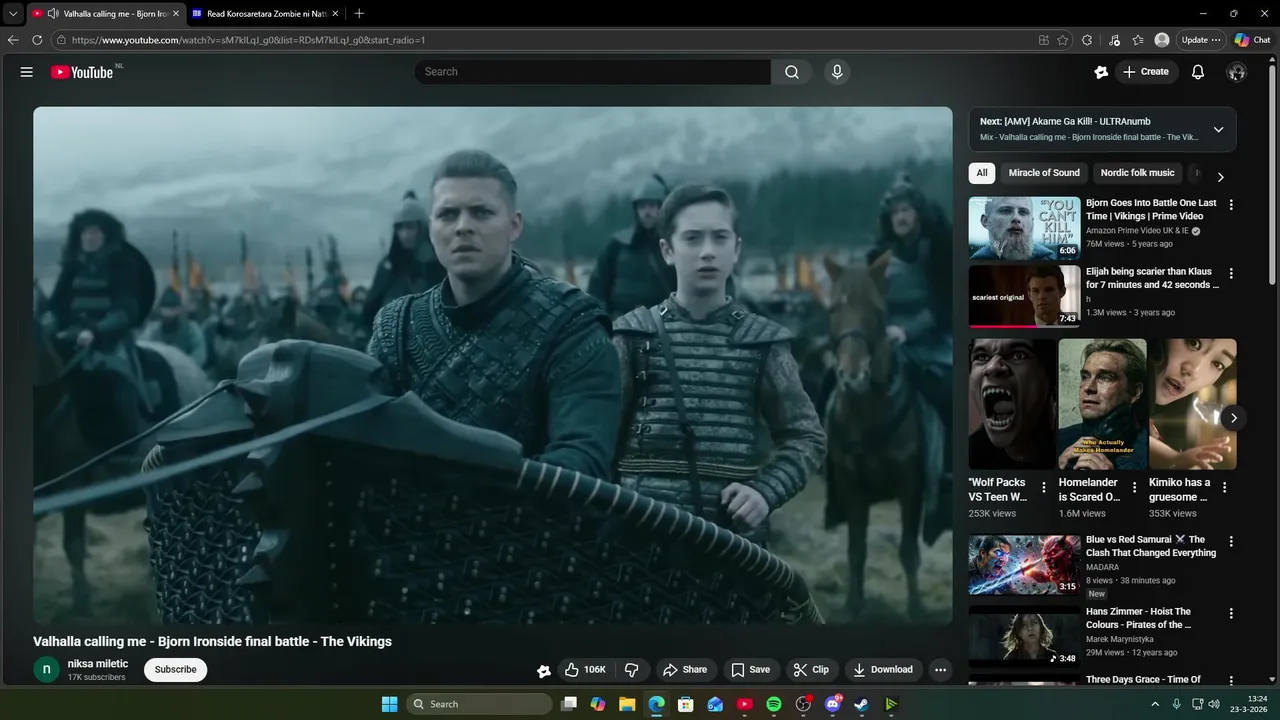The height and width of the screenshot is (720, 1280).
Task: Go back with browser back arrow
Action: click(13, 40)
